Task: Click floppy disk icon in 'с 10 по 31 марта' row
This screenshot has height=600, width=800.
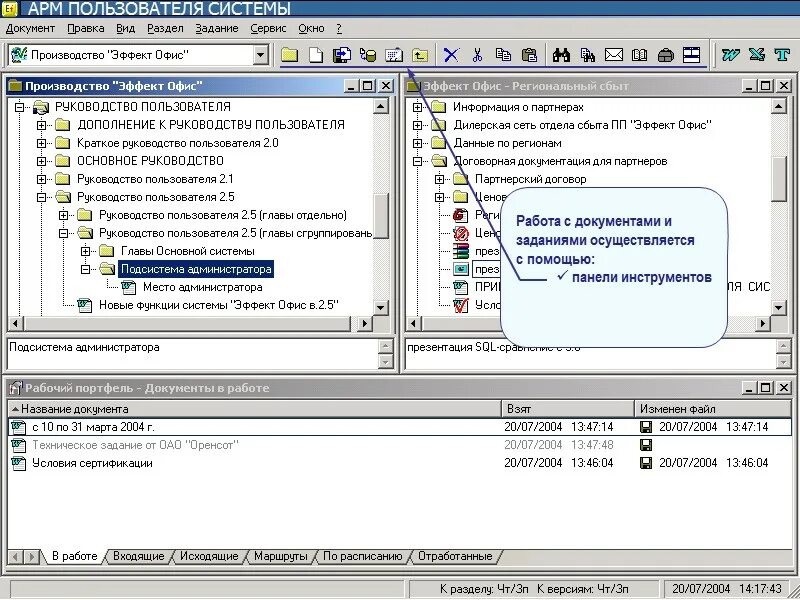Action: coord(646,427)
